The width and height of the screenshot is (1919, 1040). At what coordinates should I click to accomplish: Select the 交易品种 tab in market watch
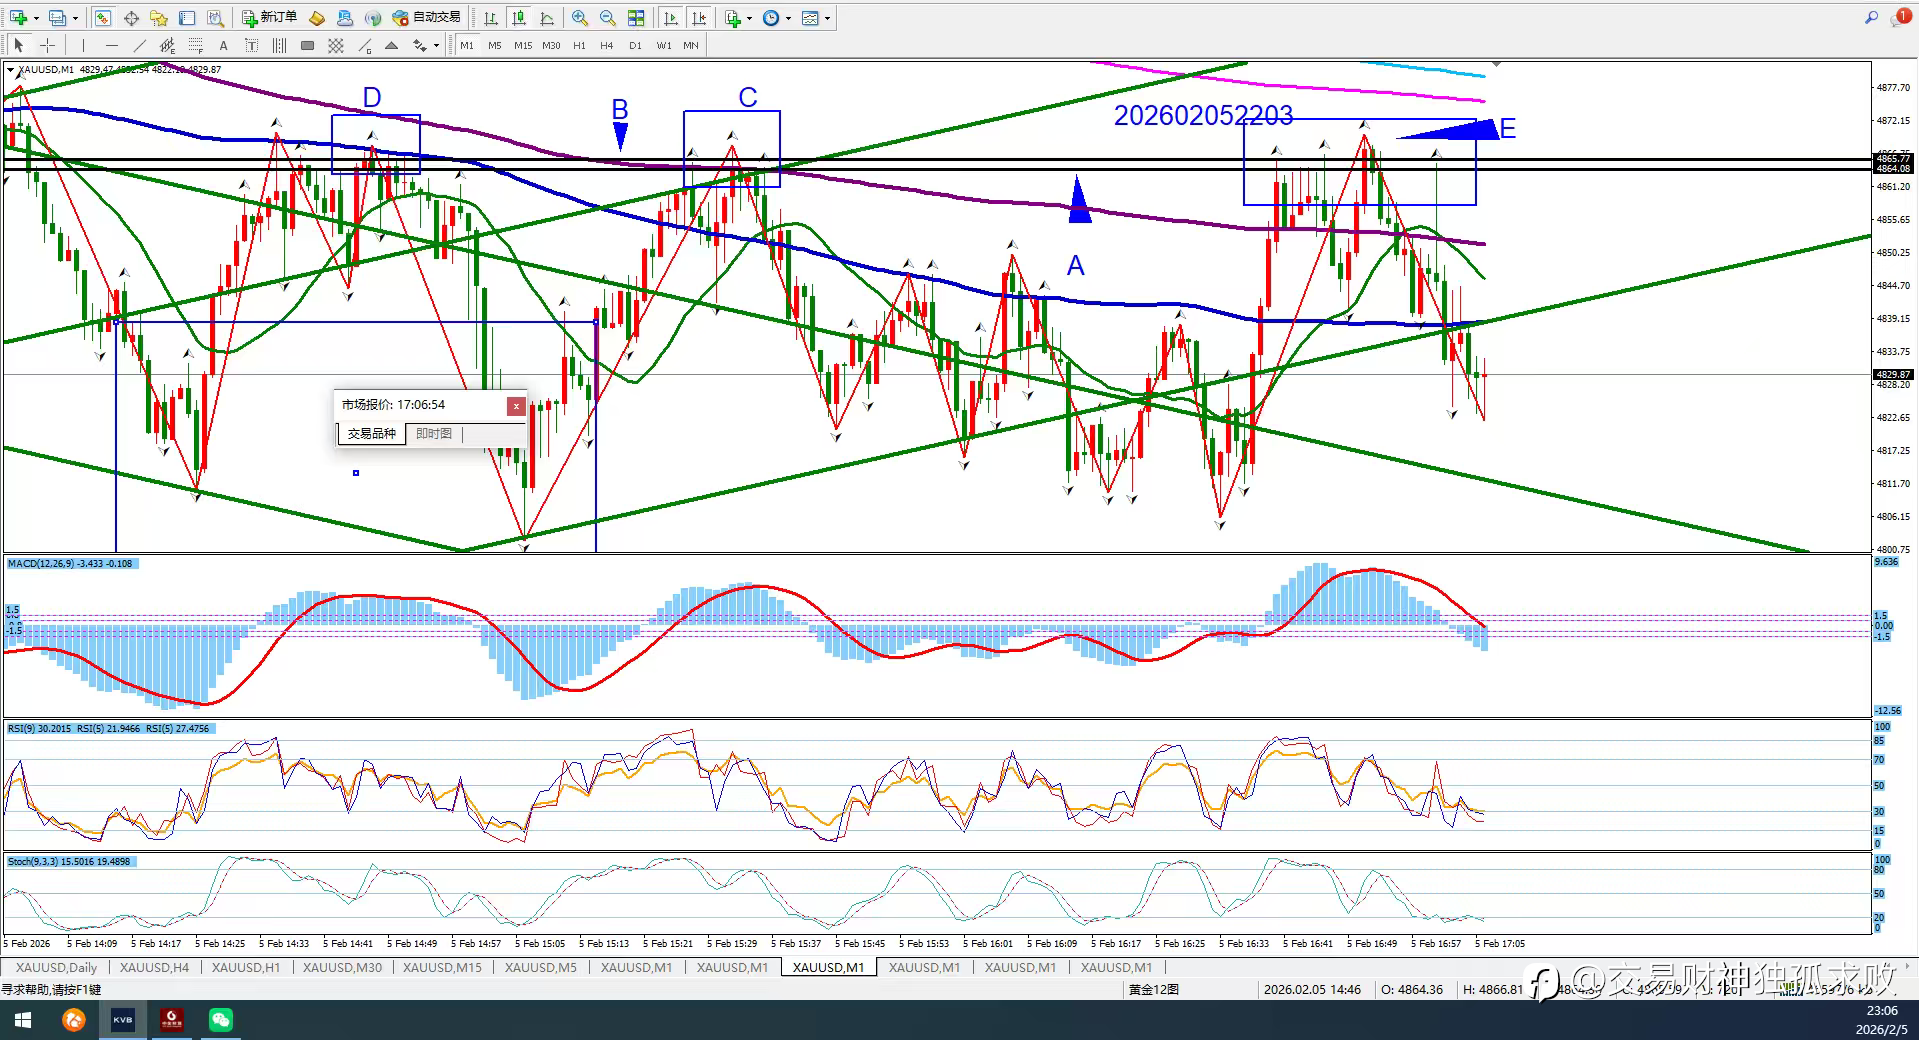pos(372,434)
